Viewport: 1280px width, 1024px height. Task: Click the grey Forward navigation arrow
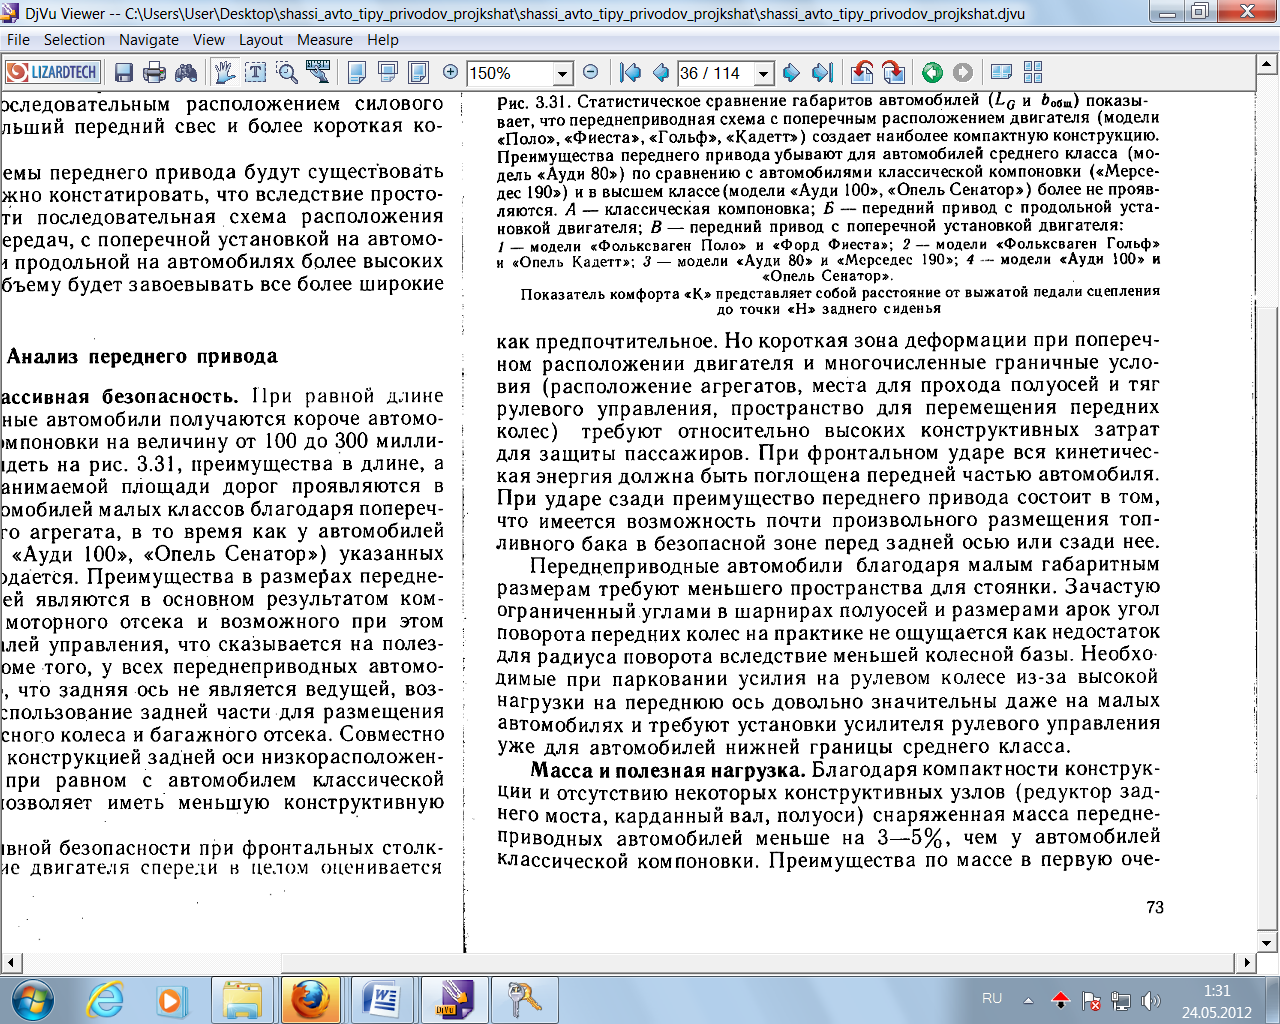(x=963, y=72)
